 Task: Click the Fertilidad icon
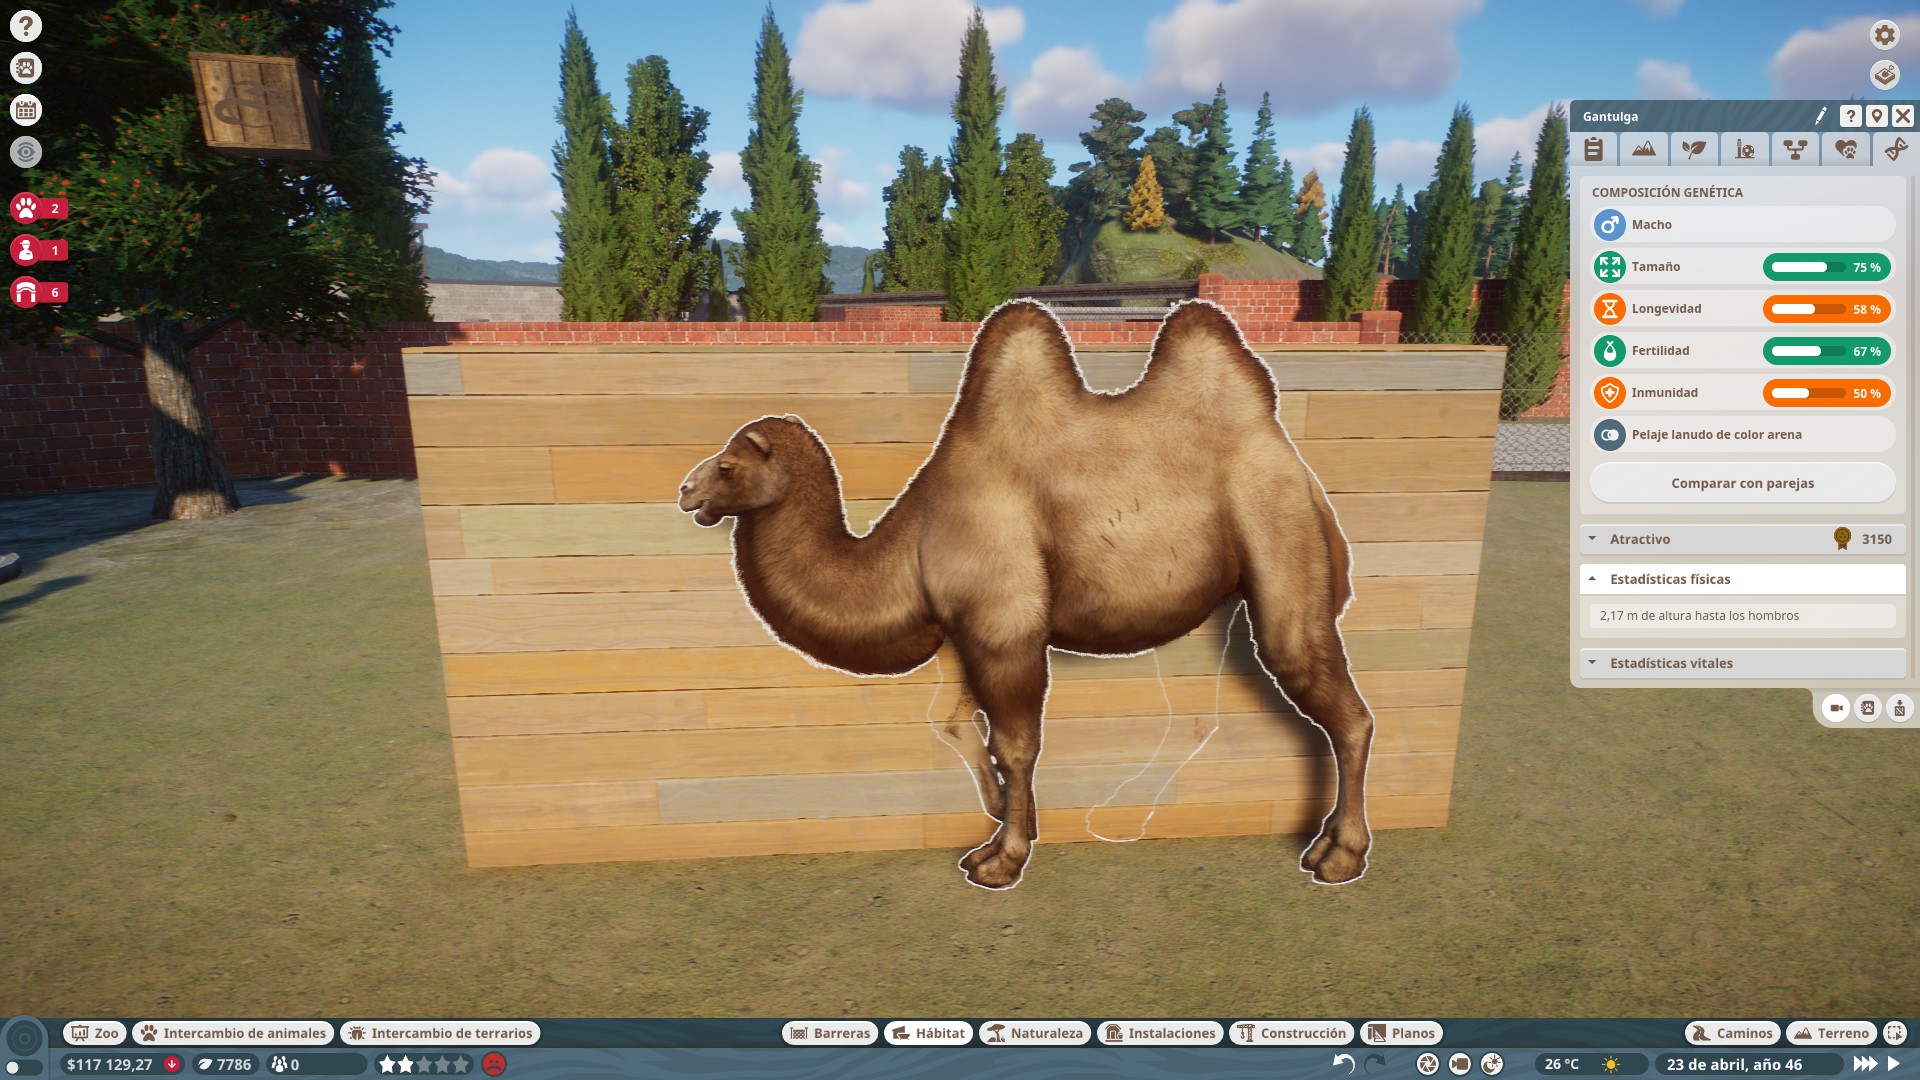click(x=1609, y=351)
